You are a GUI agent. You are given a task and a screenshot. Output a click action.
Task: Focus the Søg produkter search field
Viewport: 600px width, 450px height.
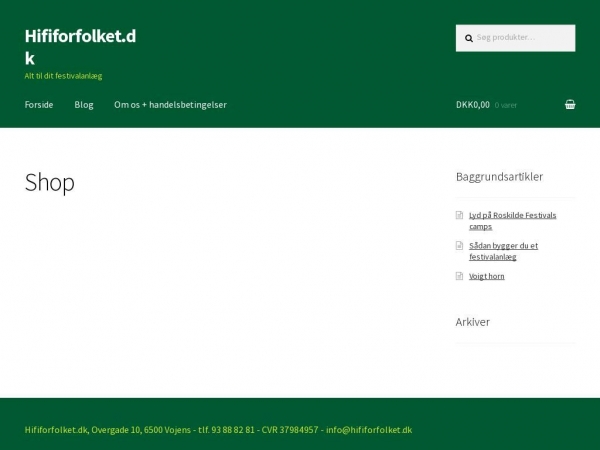click(515, 38)
